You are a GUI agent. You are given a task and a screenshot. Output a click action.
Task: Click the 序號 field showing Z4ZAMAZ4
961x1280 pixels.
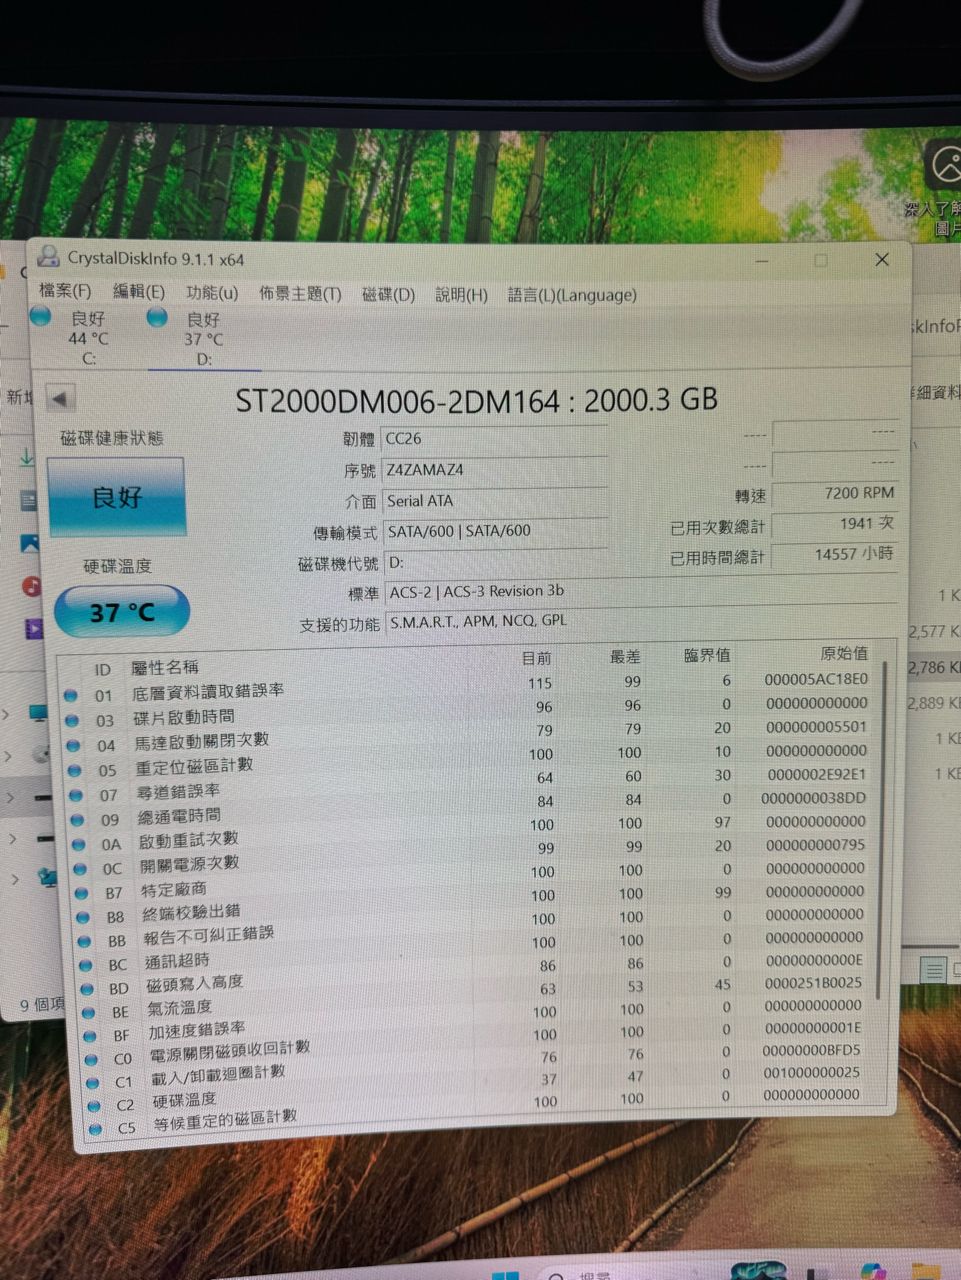[496, 469]
